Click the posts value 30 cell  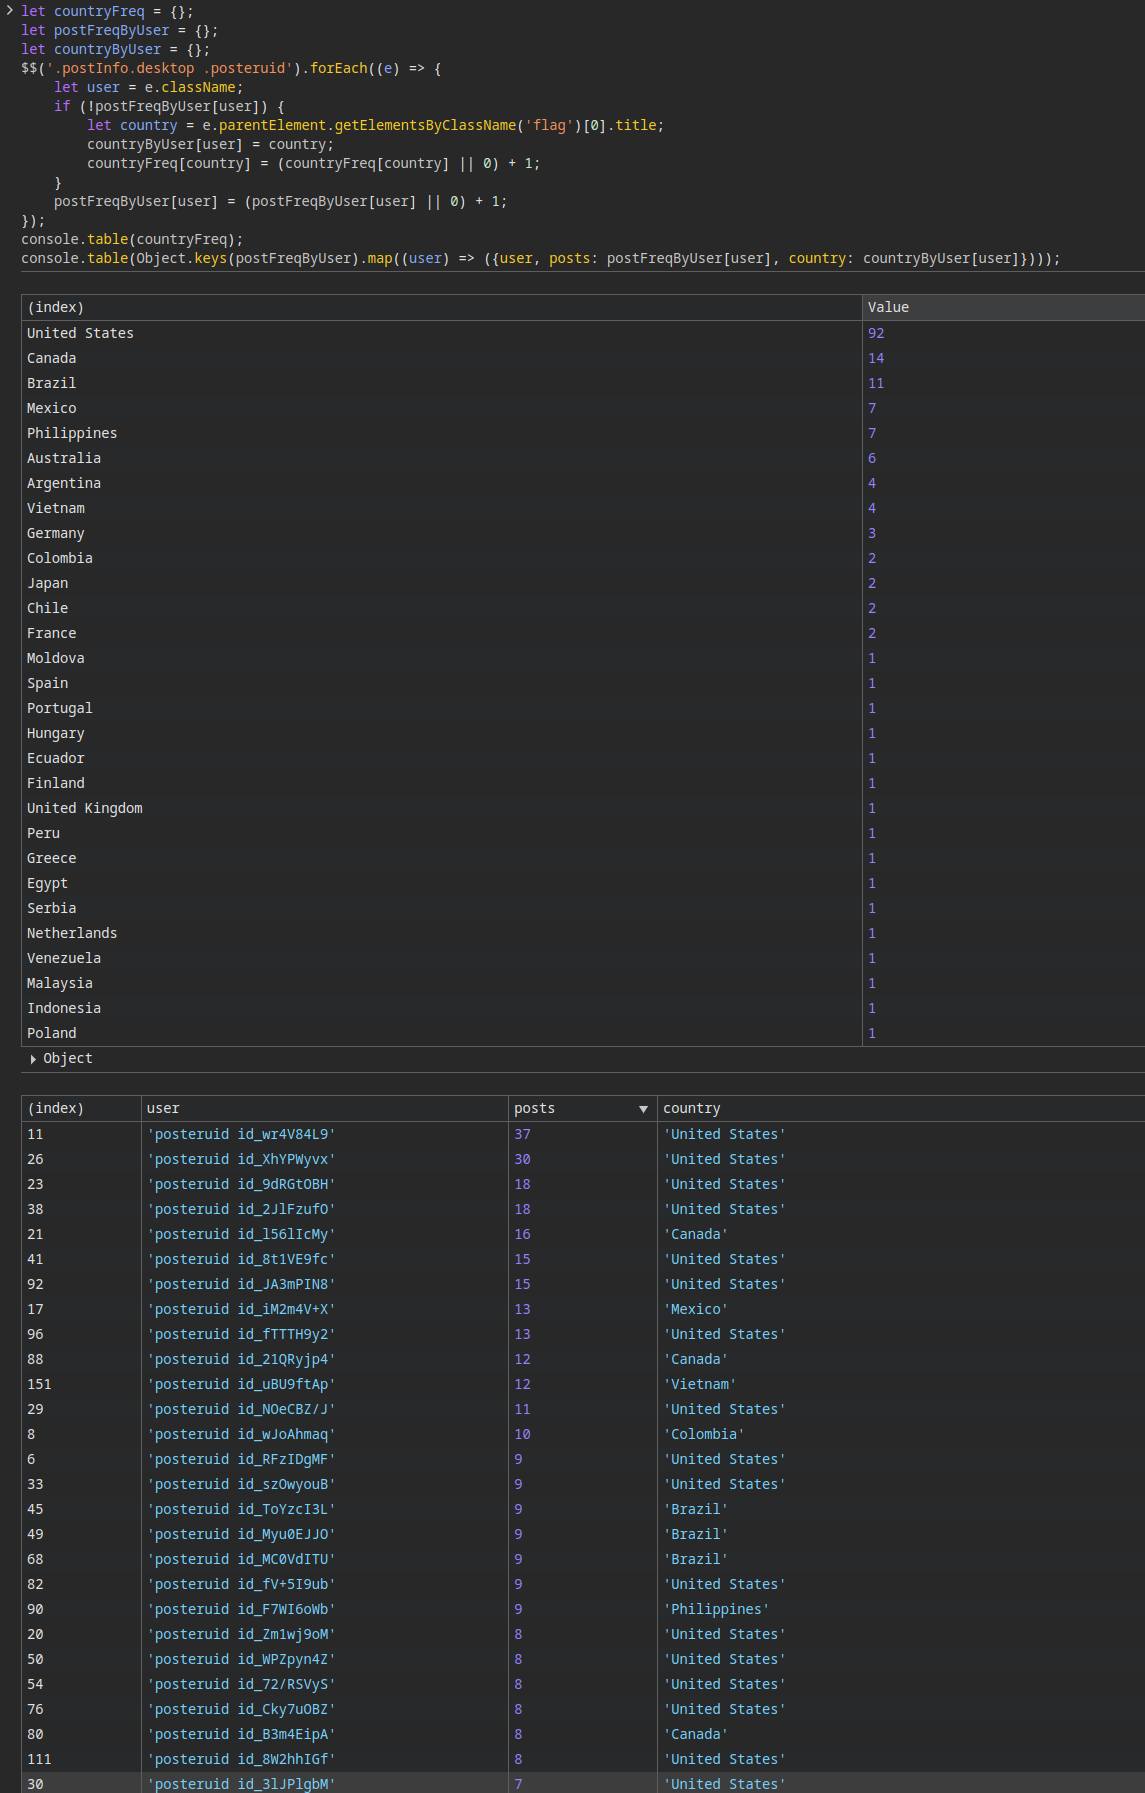click(x=523, y=1159)
